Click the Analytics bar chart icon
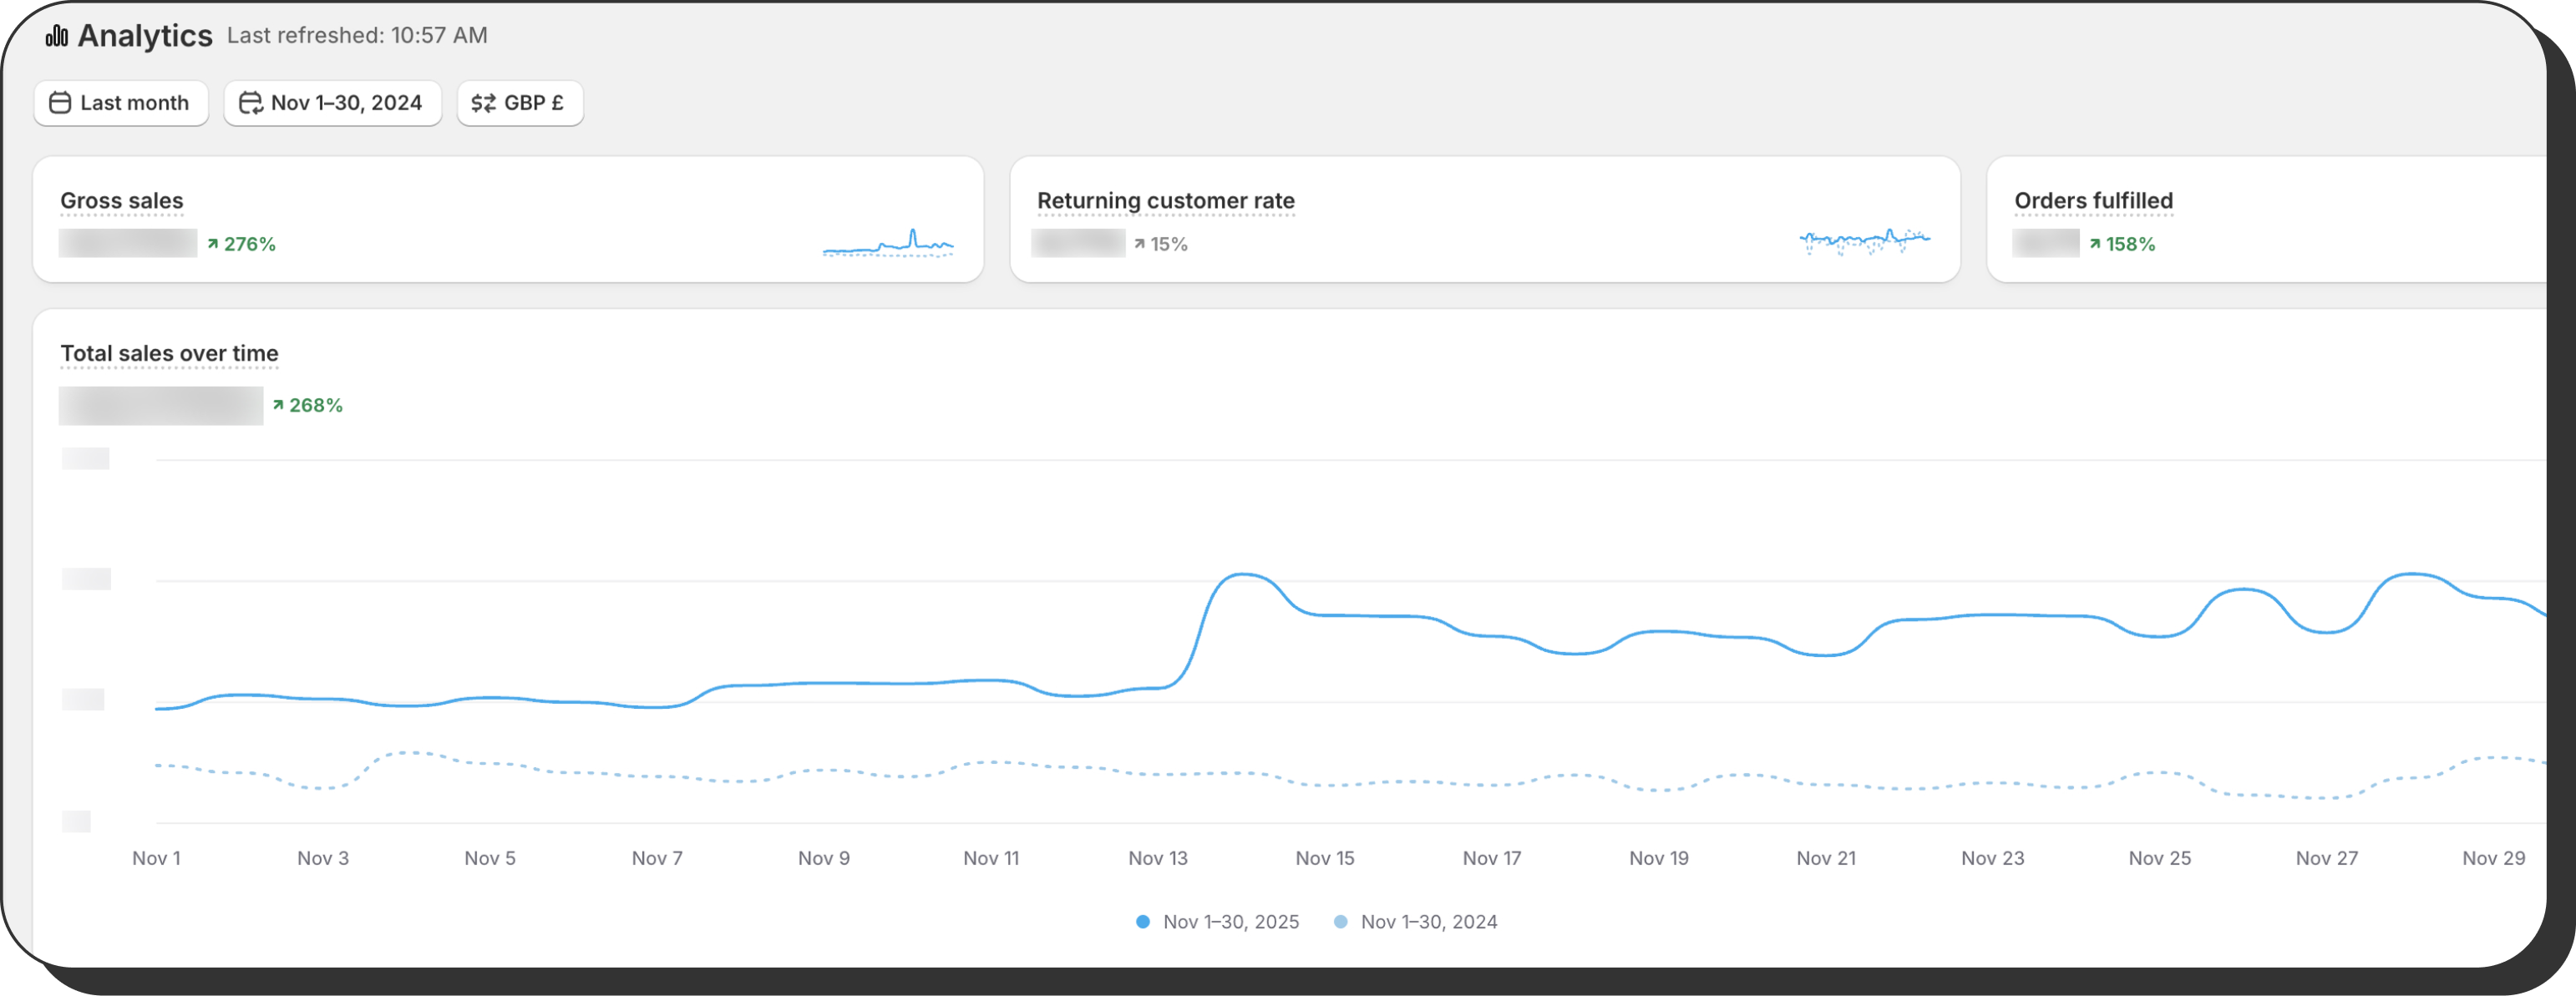The height and width of the screenshot is (996, 2576). 57,37
